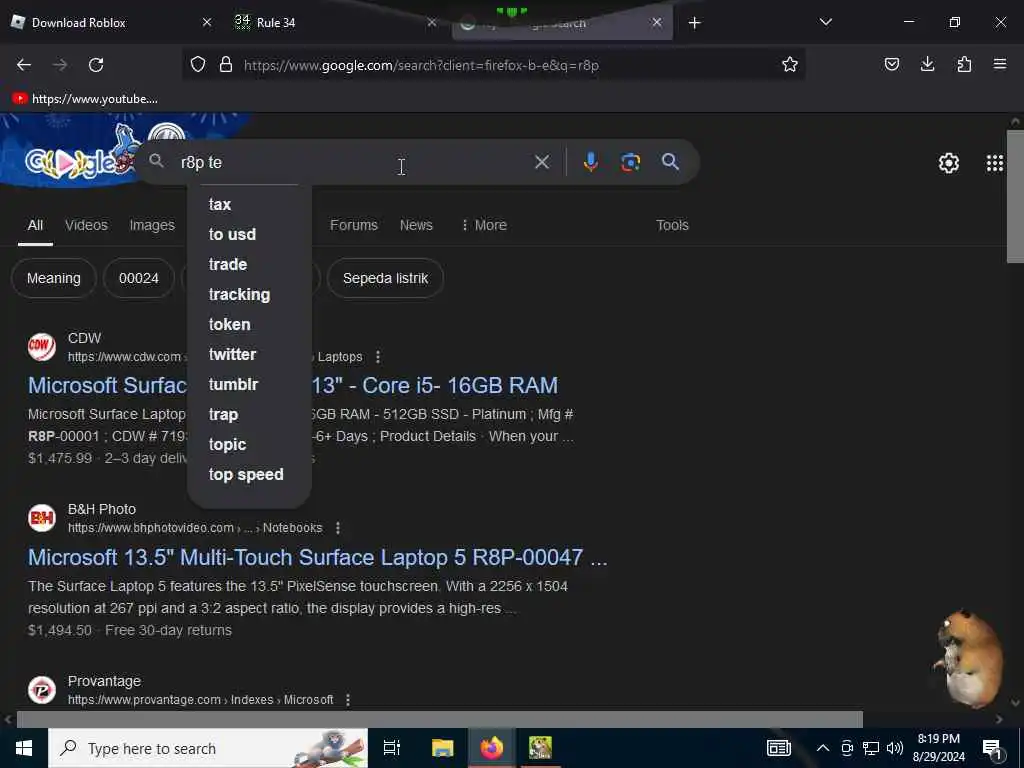Open Google quick settings gear
1024x768 pixels.
click(x=948, y=163)
